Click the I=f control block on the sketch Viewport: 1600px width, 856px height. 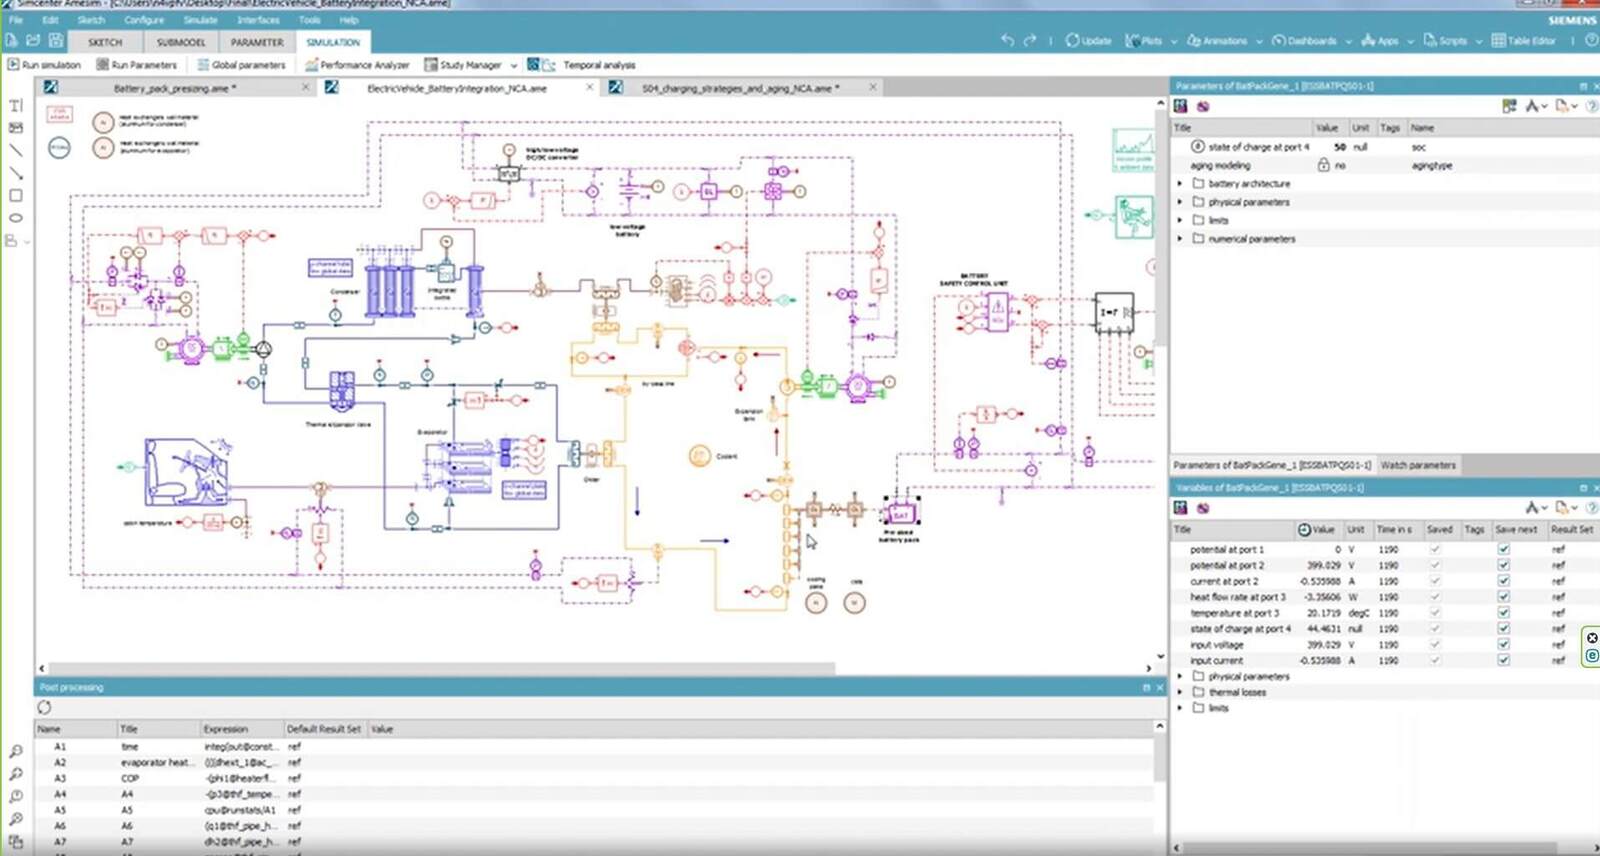point(1114,312)
